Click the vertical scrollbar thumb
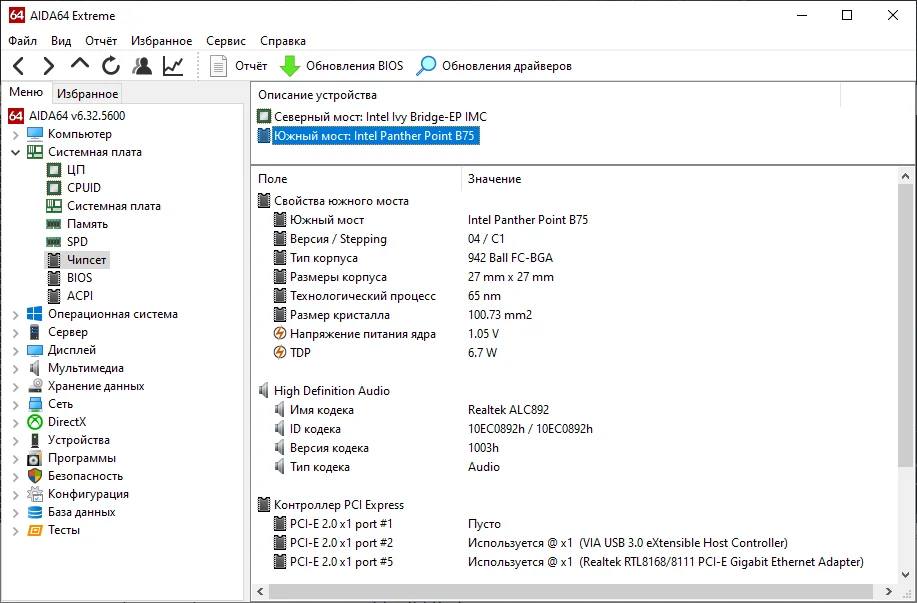 905,325
